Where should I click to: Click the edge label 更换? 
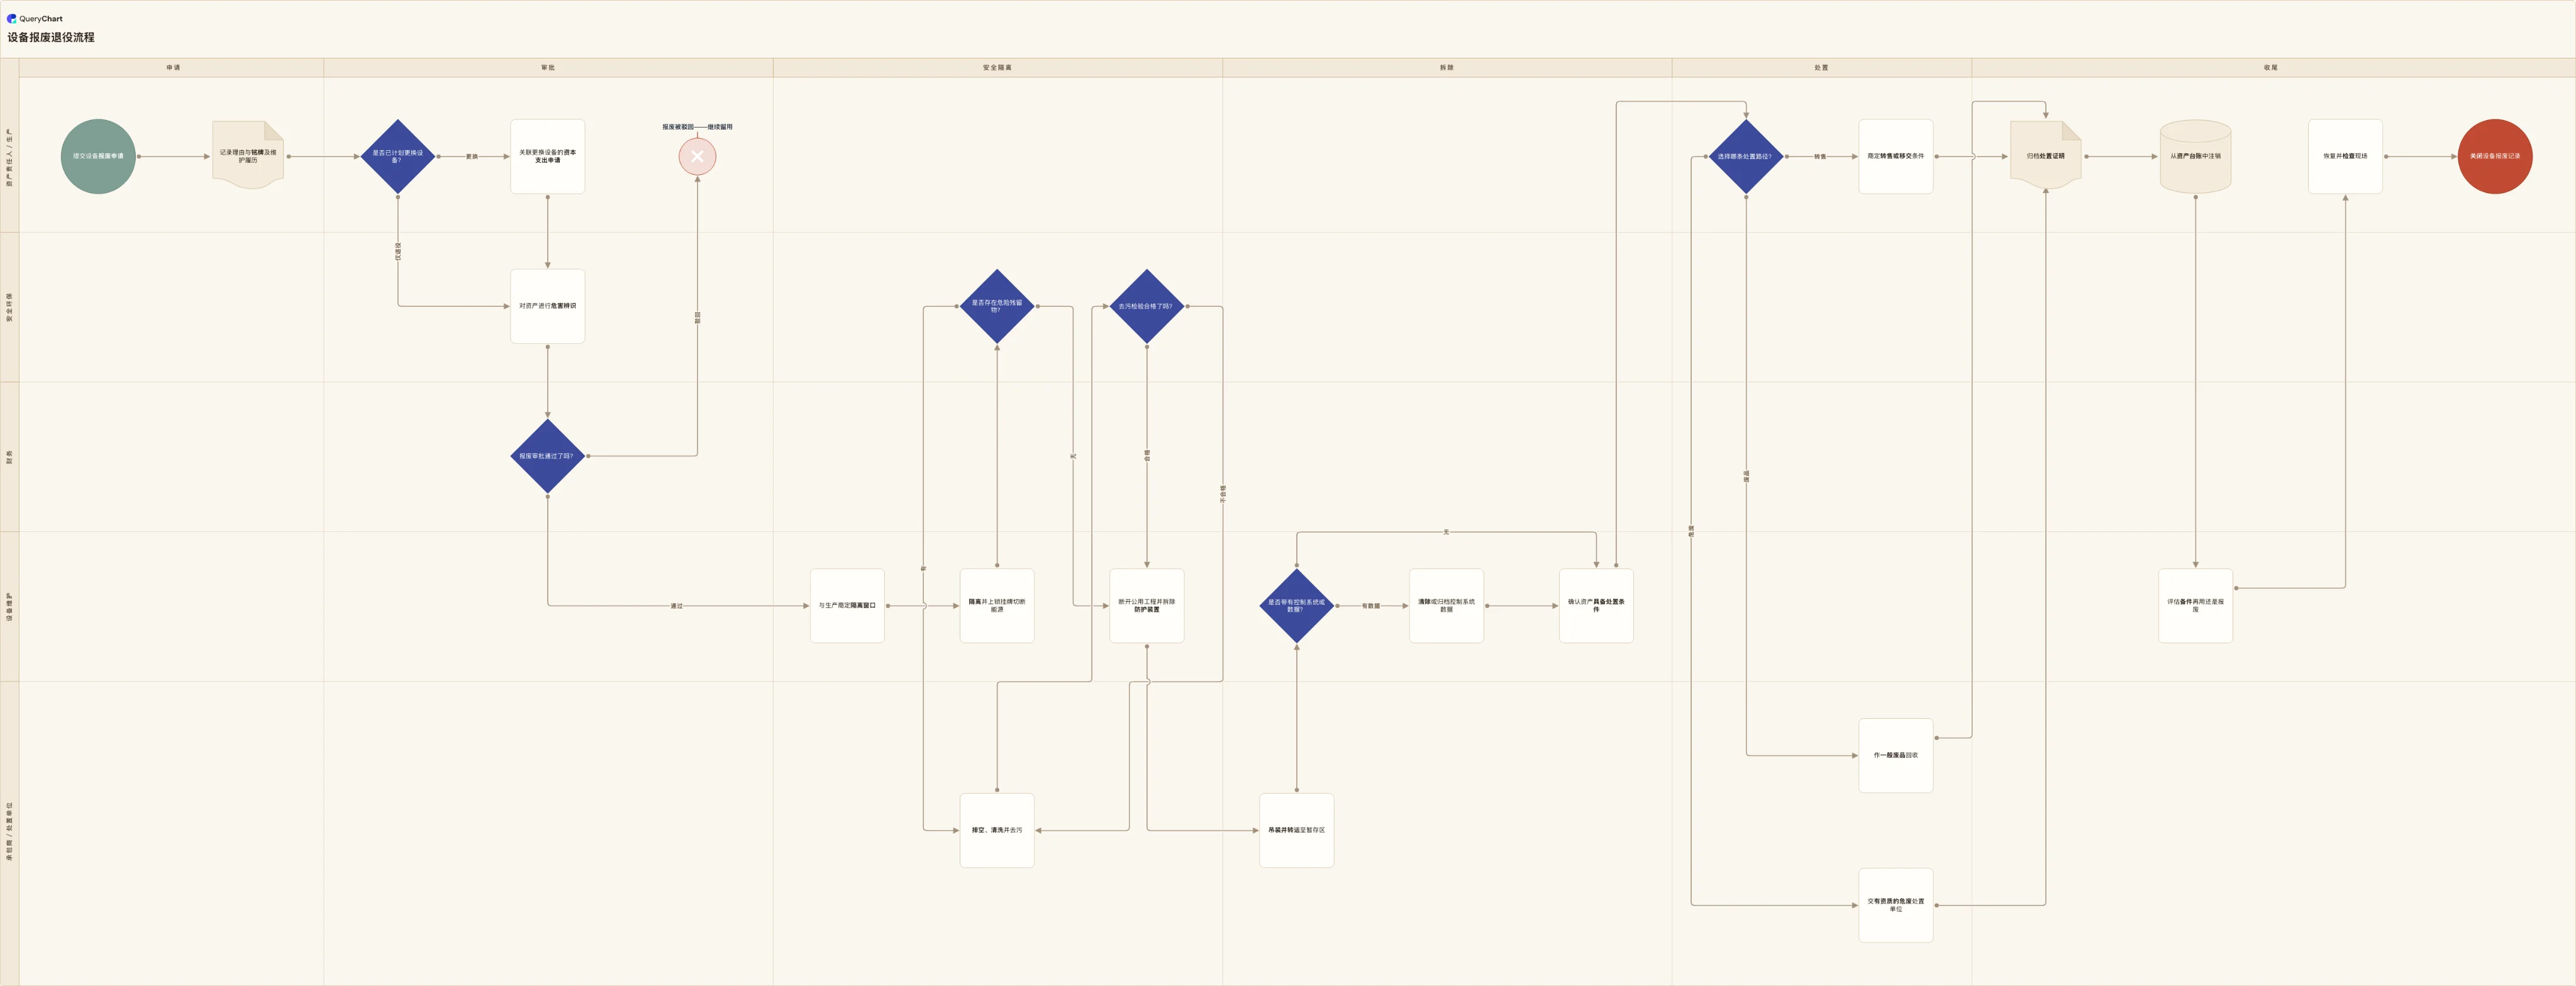472,157
